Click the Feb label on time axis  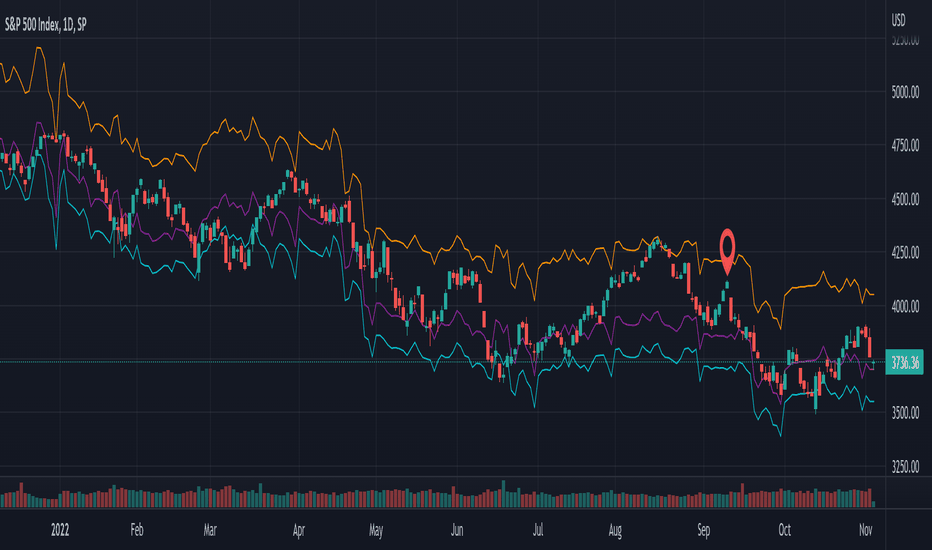coord(137,529)
